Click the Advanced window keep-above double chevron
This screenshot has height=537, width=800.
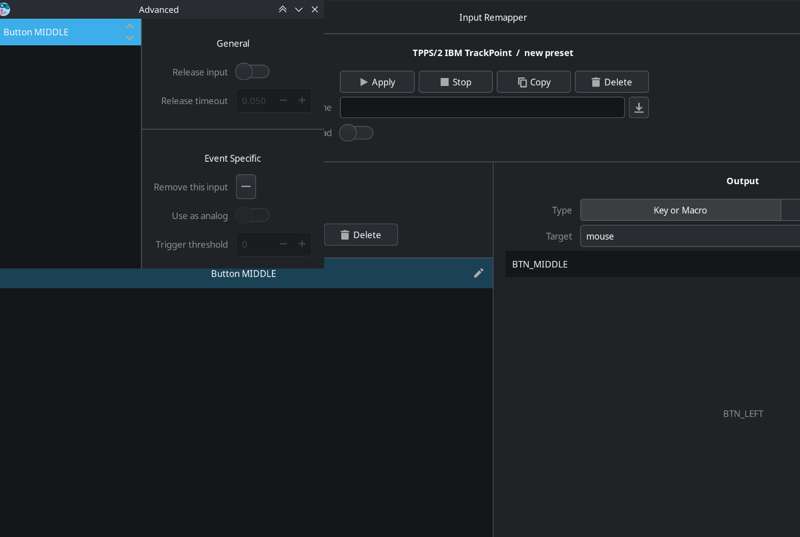click(282, 9)
